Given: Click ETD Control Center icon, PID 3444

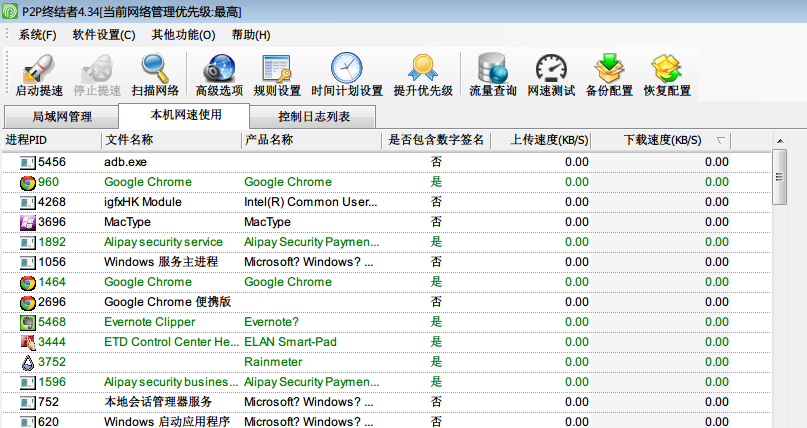Looking at the screenshot, I should point(28,343).
